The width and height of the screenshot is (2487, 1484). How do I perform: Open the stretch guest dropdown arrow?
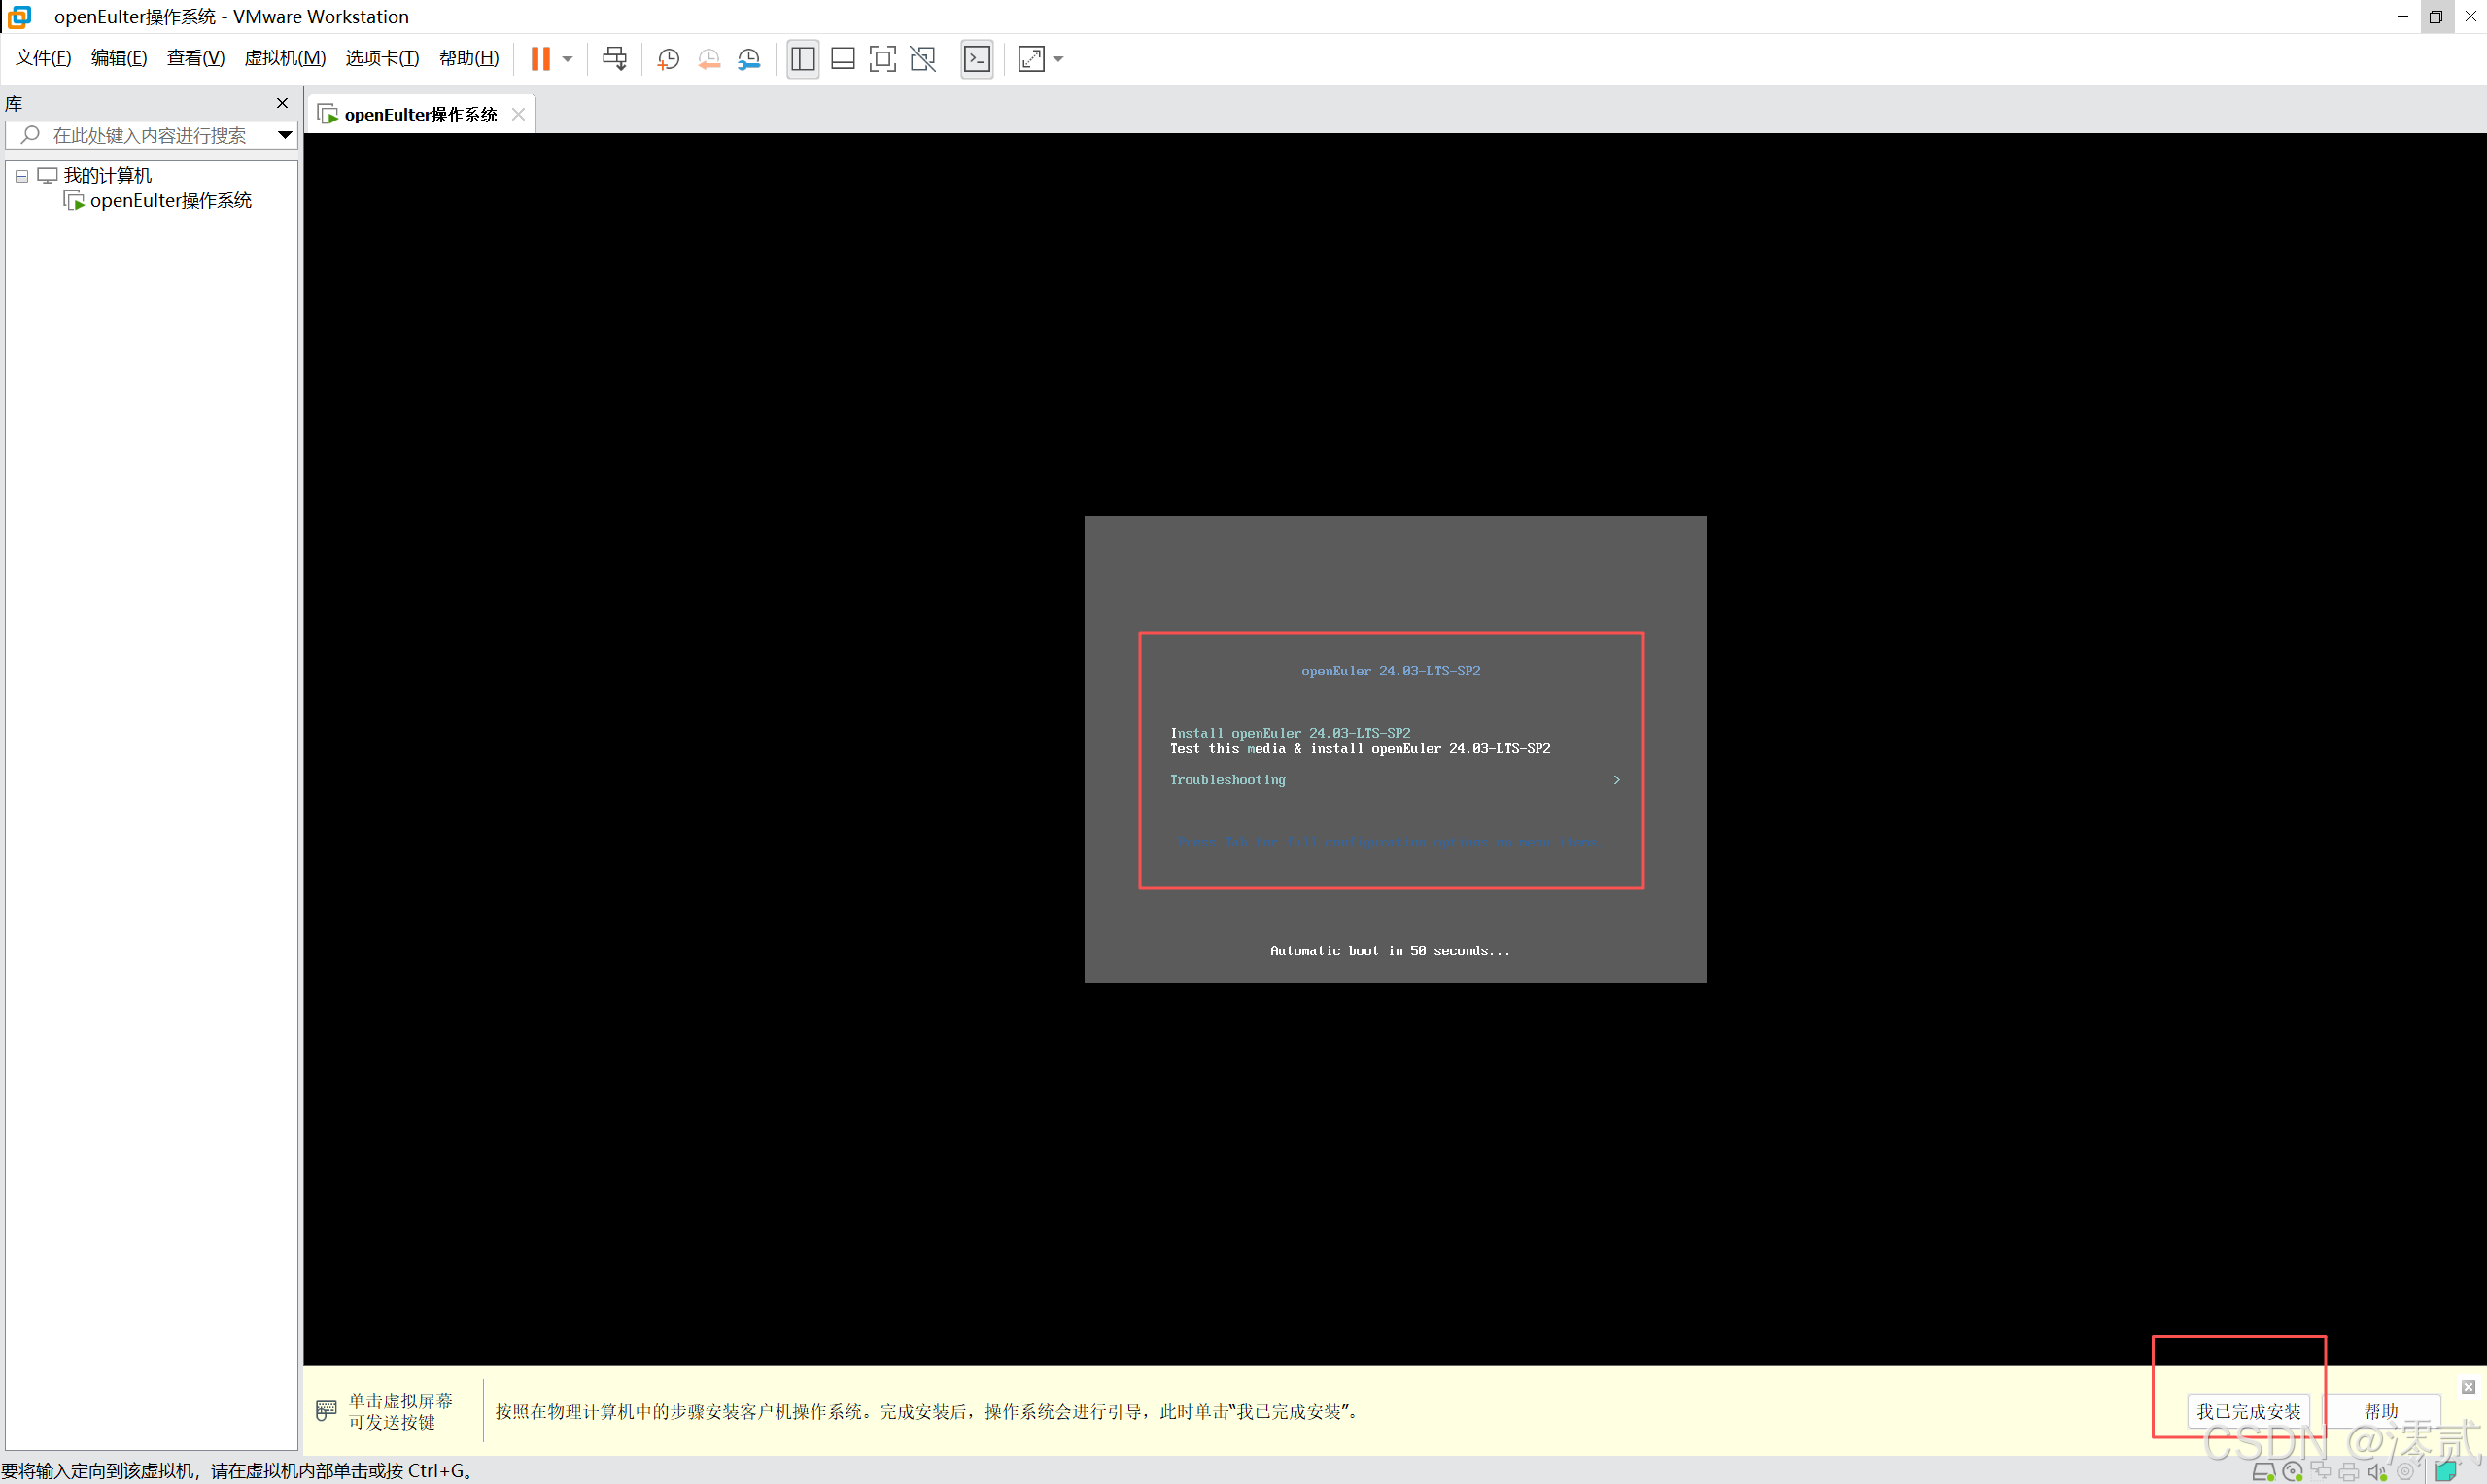(1058, 59)
